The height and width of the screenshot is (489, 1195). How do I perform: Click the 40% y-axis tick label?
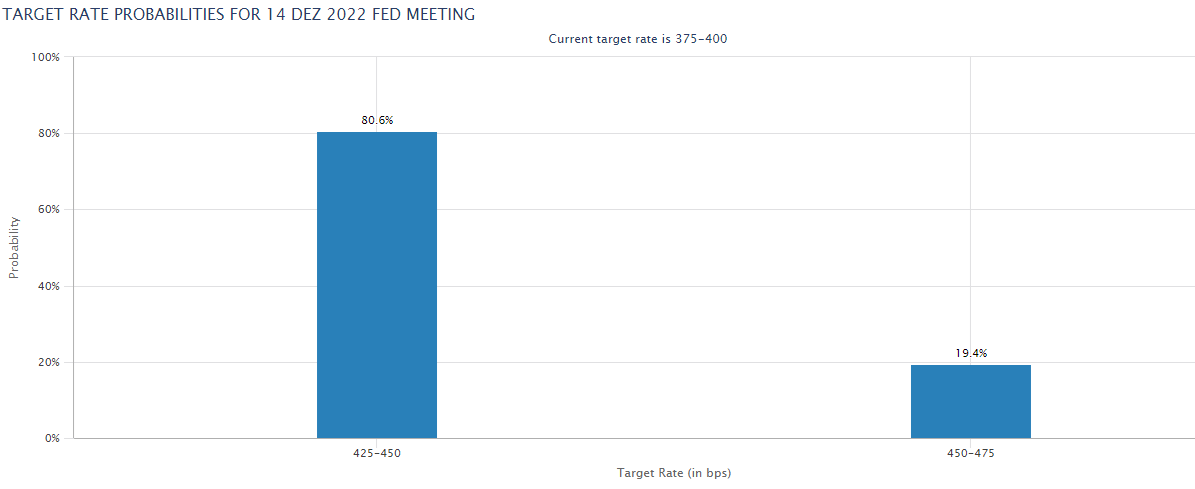click(49, 286)
